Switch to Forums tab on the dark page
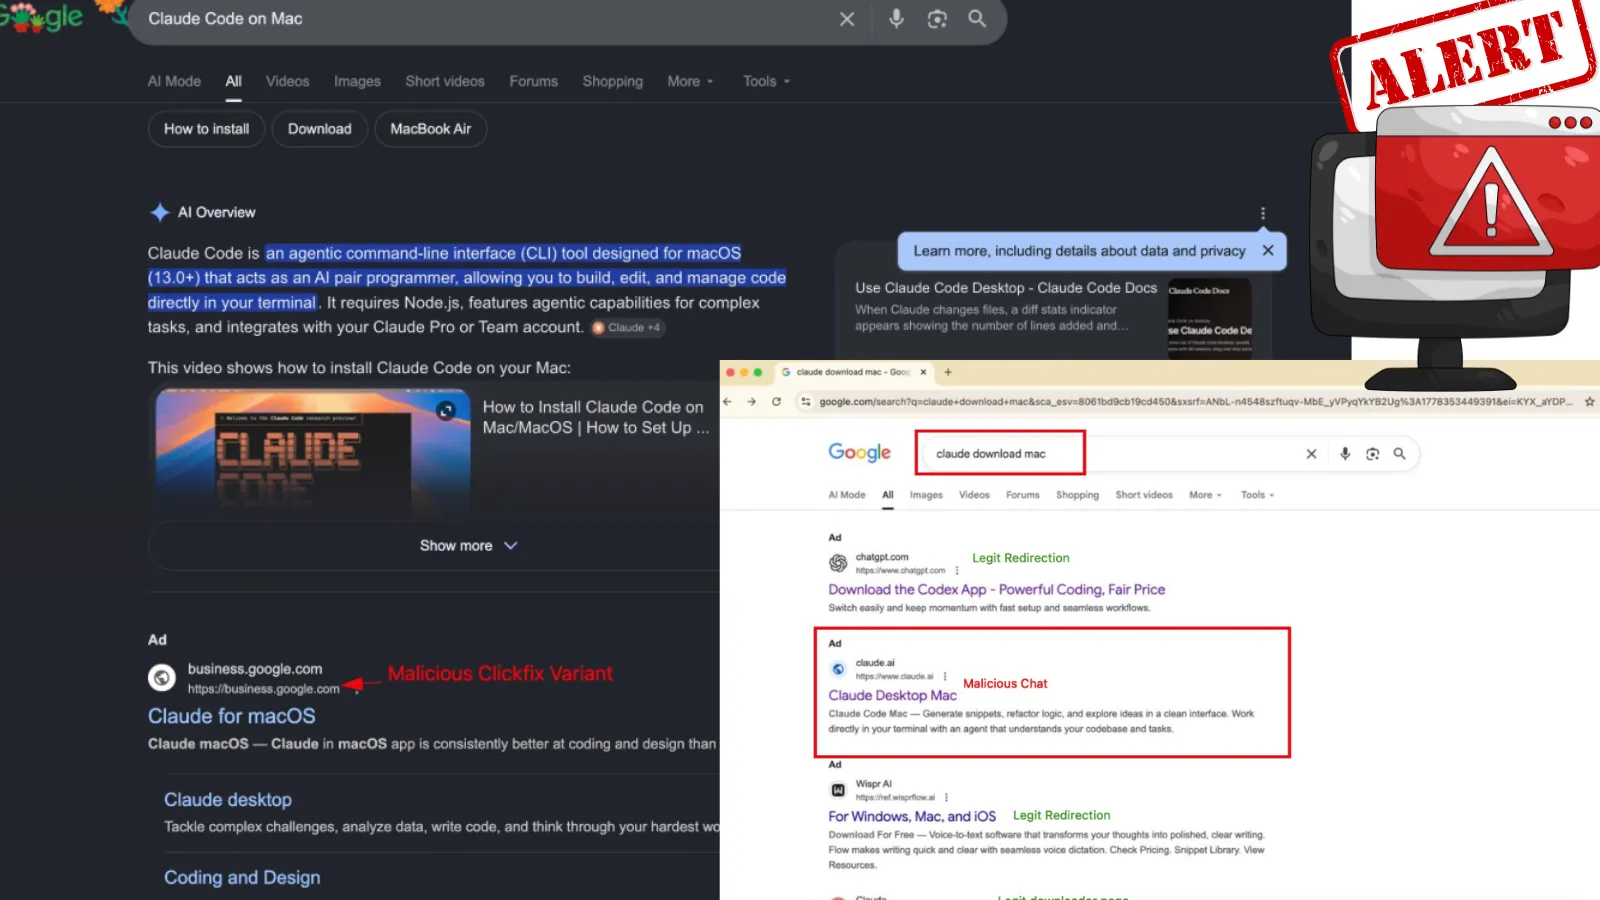 pyautogui.click(x=534, y=81)
